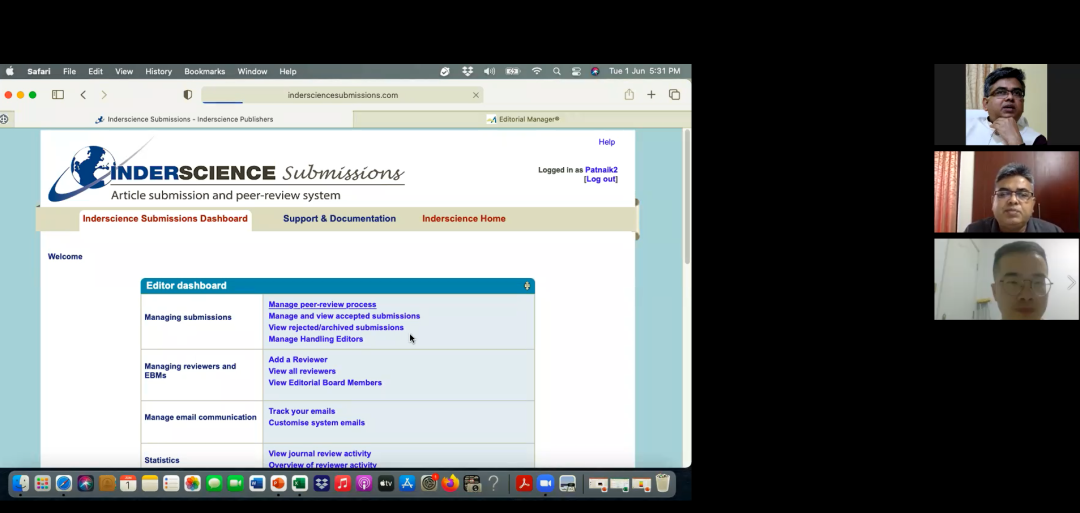Image resolution: width=1080 pixels, height=513 pixels.
Task: Open Launchpad from the Dock
Action: (x=43, y=483)
